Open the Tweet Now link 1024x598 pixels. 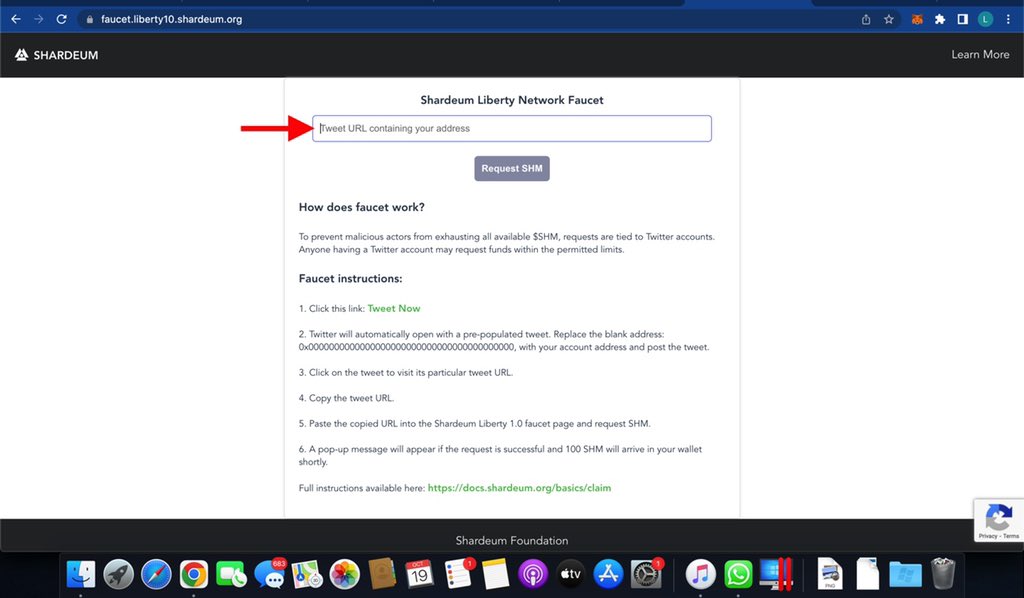point(394,308)
